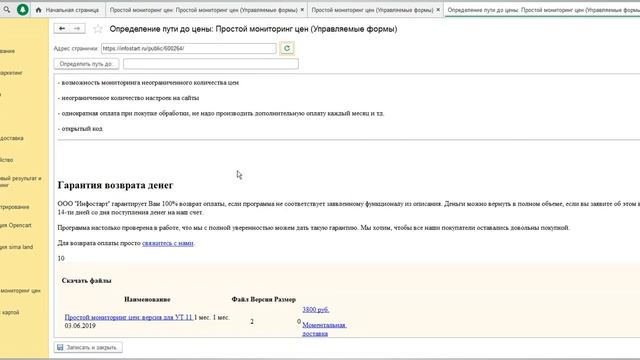The width and height of the screenshot is (640, 360).
Task: Click the line about однократная оплата
Action: tap(221, 113)
